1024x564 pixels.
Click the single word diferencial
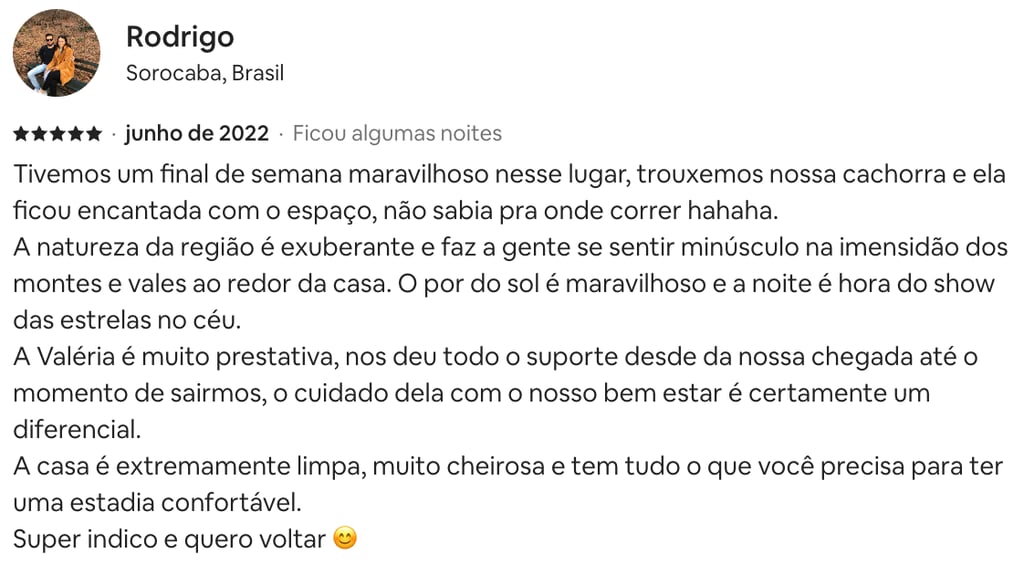coord(77,430)
